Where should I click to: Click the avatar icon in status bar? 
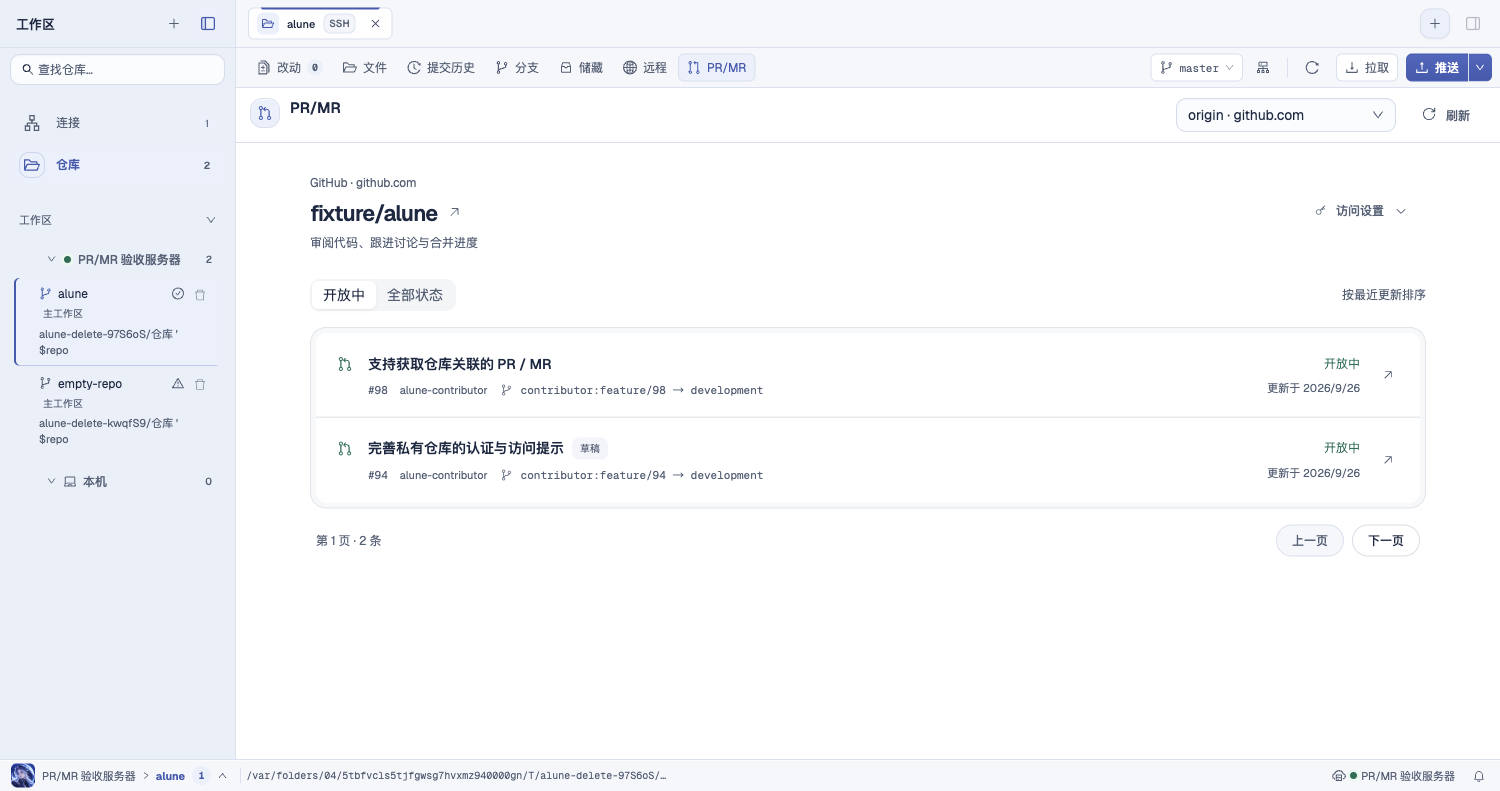pos(23,776)
